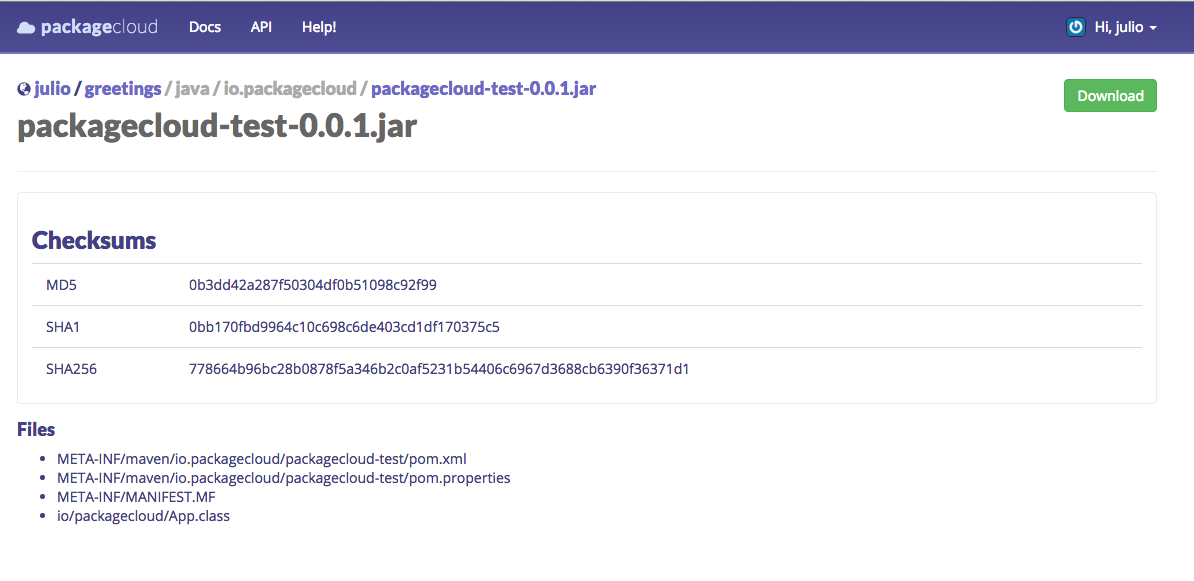1194x581 pixels.
Task: Click the io/packagecloud/App.class file entry
Action: click(143, 516)
